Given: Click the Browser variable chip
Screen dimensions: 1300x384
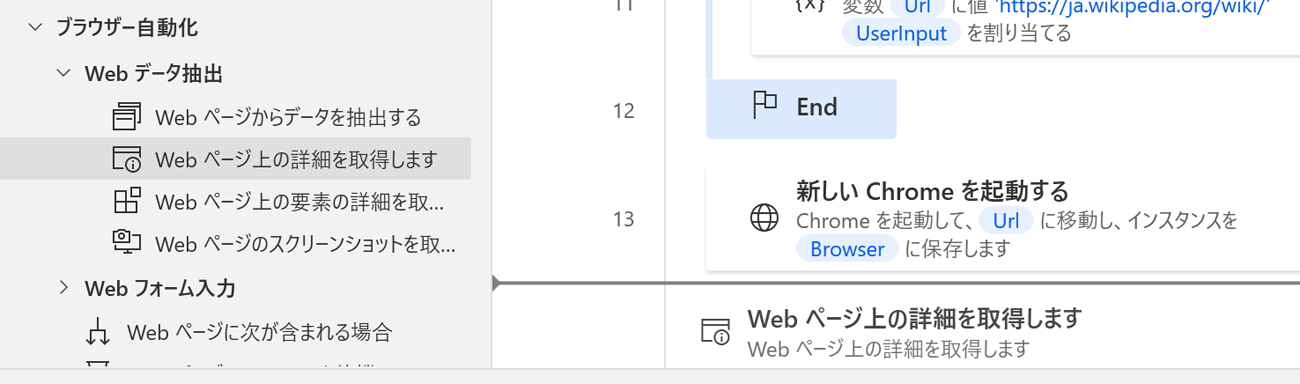Looking at the screenshot, I should pyautogui.click(x=847, y=249).
